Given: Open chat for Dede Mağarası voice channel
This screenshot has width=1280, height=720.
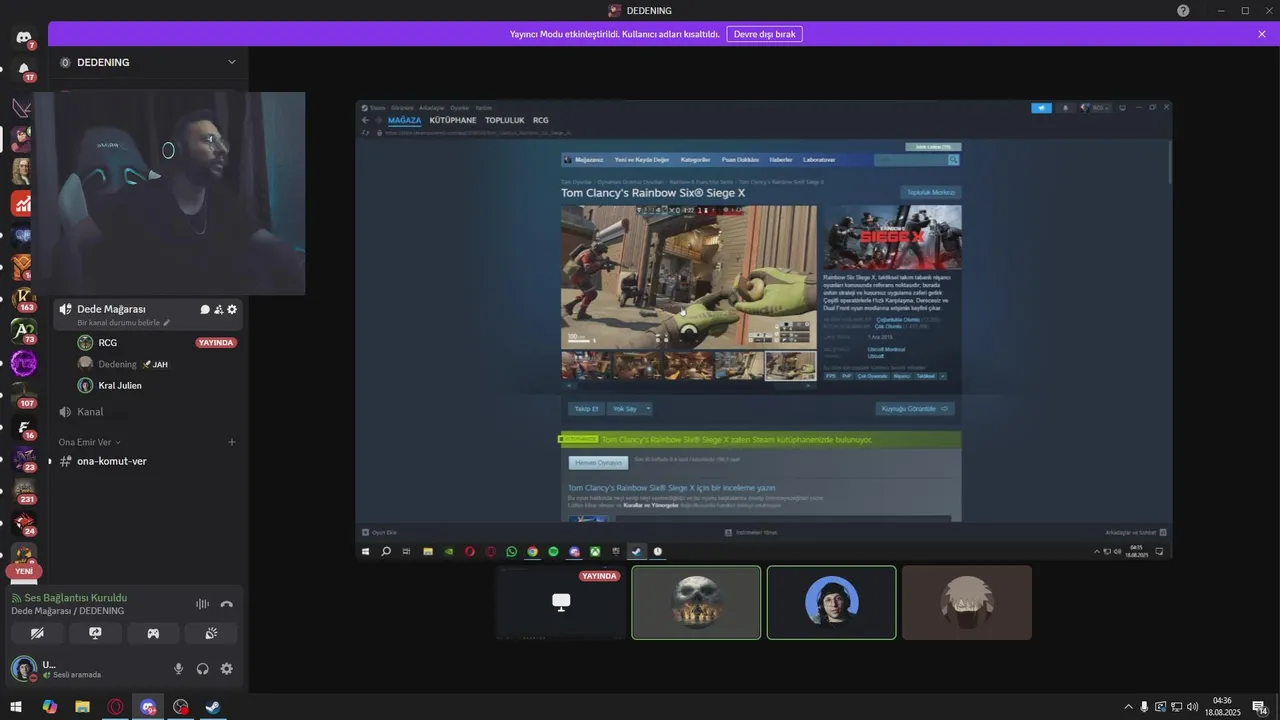Looking at the screenshot, I should coord(205,310).
